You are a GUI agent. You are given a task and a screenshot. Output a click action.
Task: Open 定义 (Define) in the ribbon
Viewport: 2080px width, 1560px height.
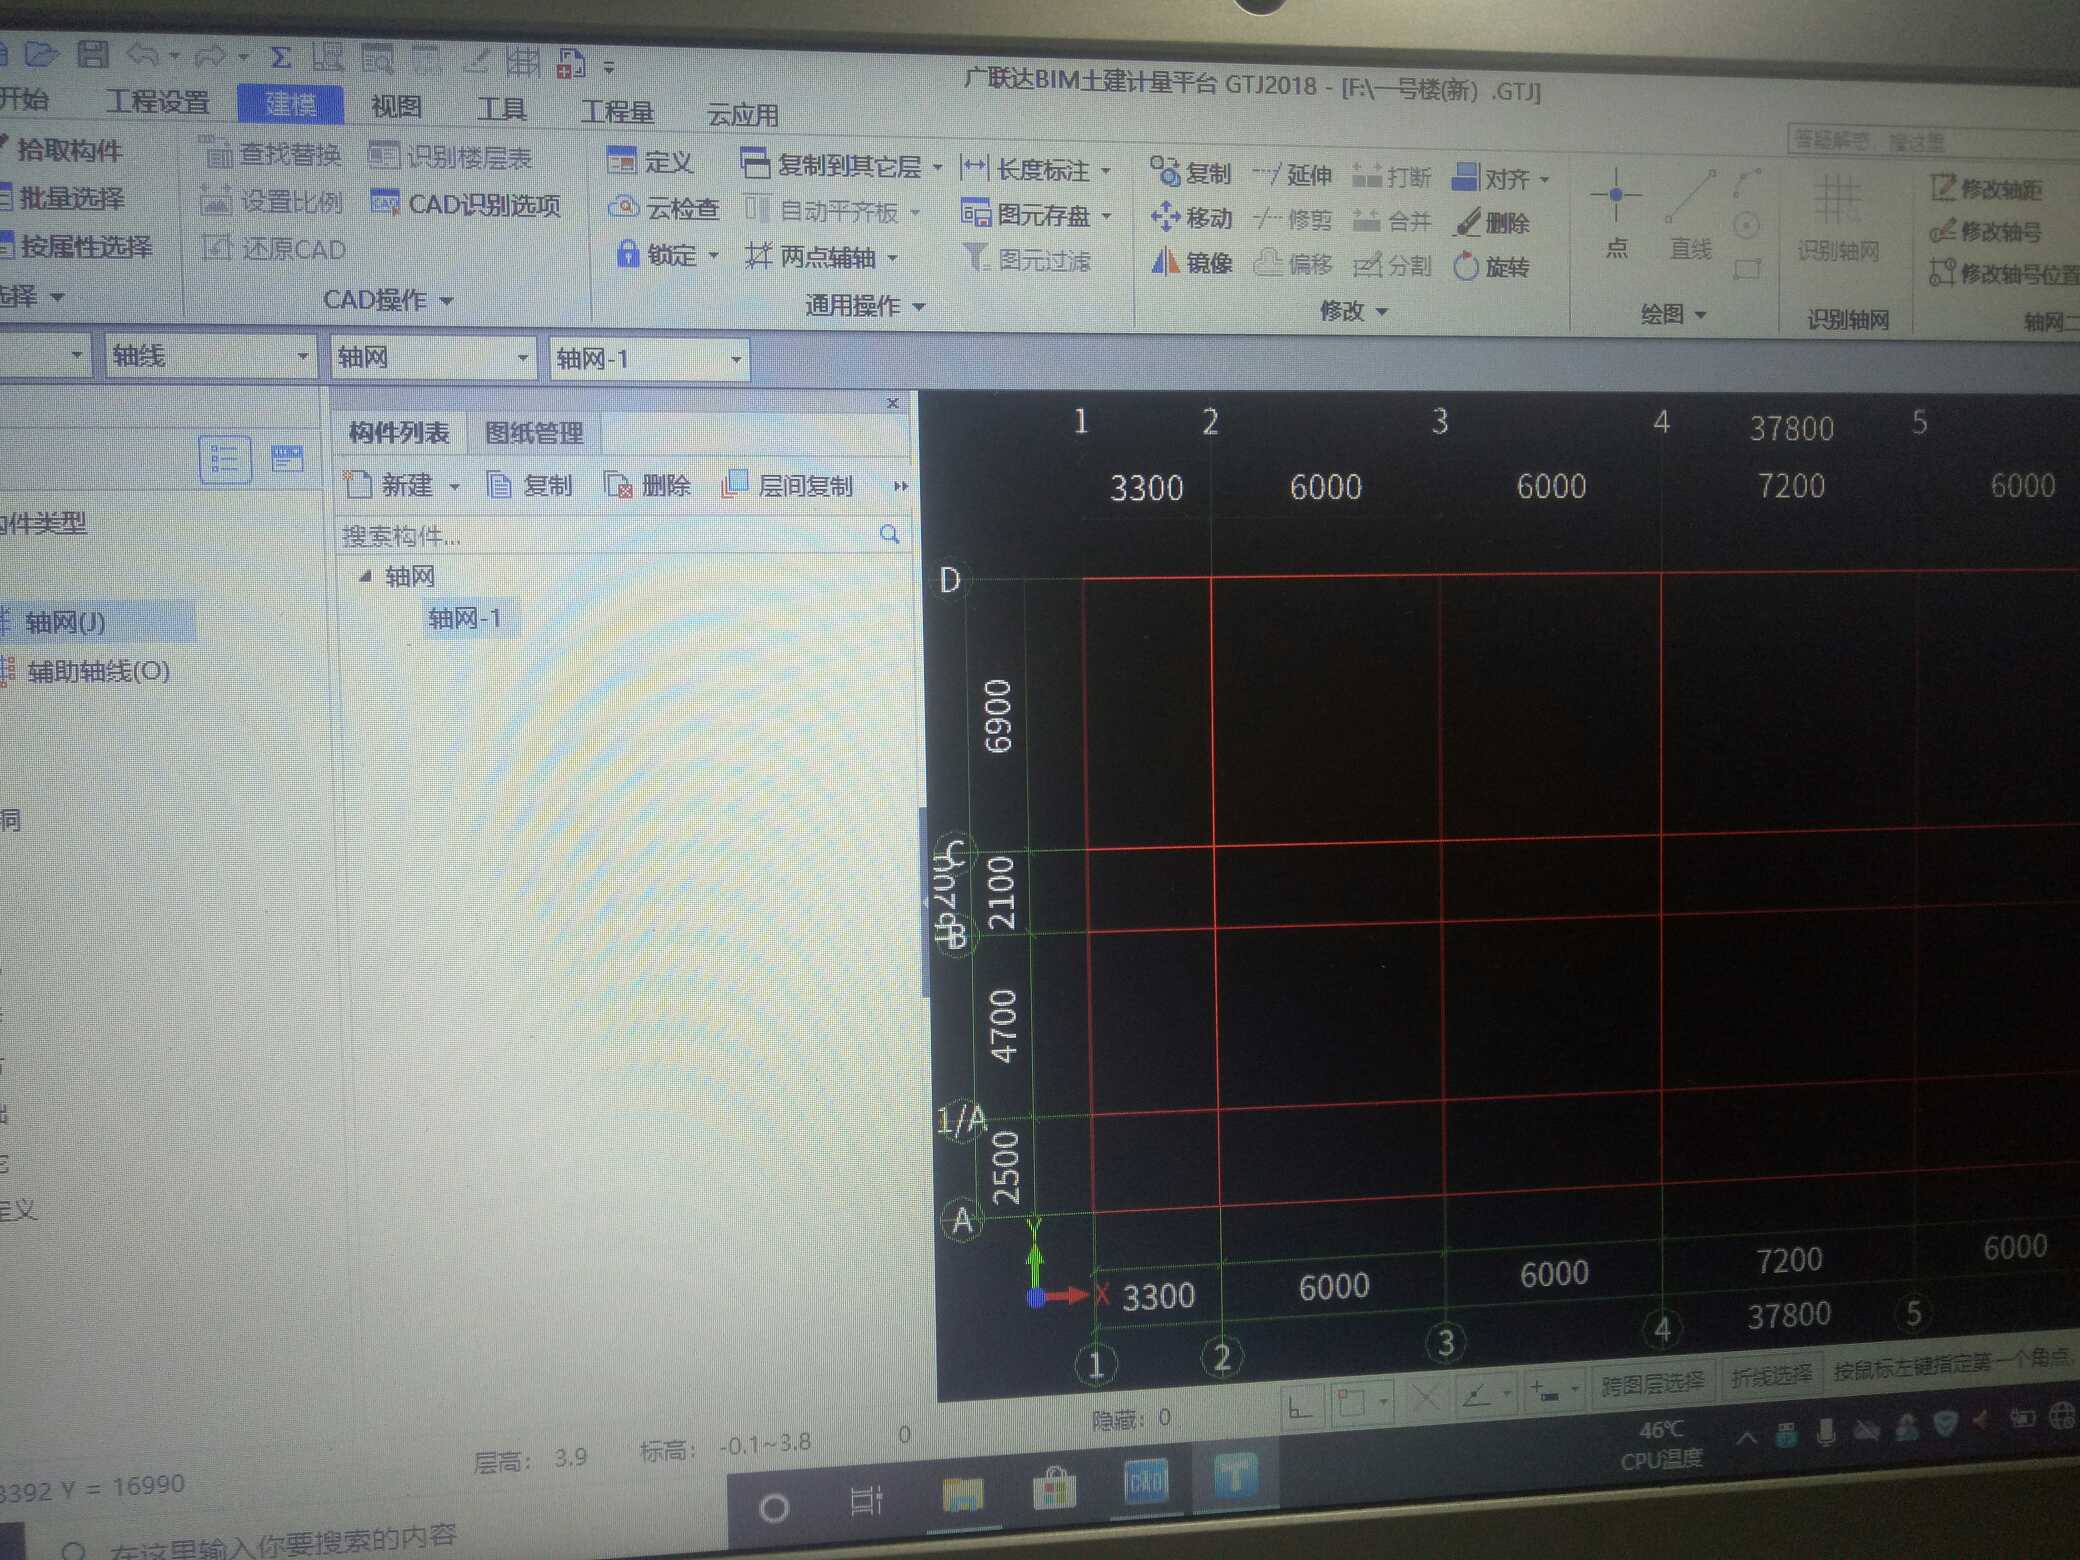pos(650,161)
